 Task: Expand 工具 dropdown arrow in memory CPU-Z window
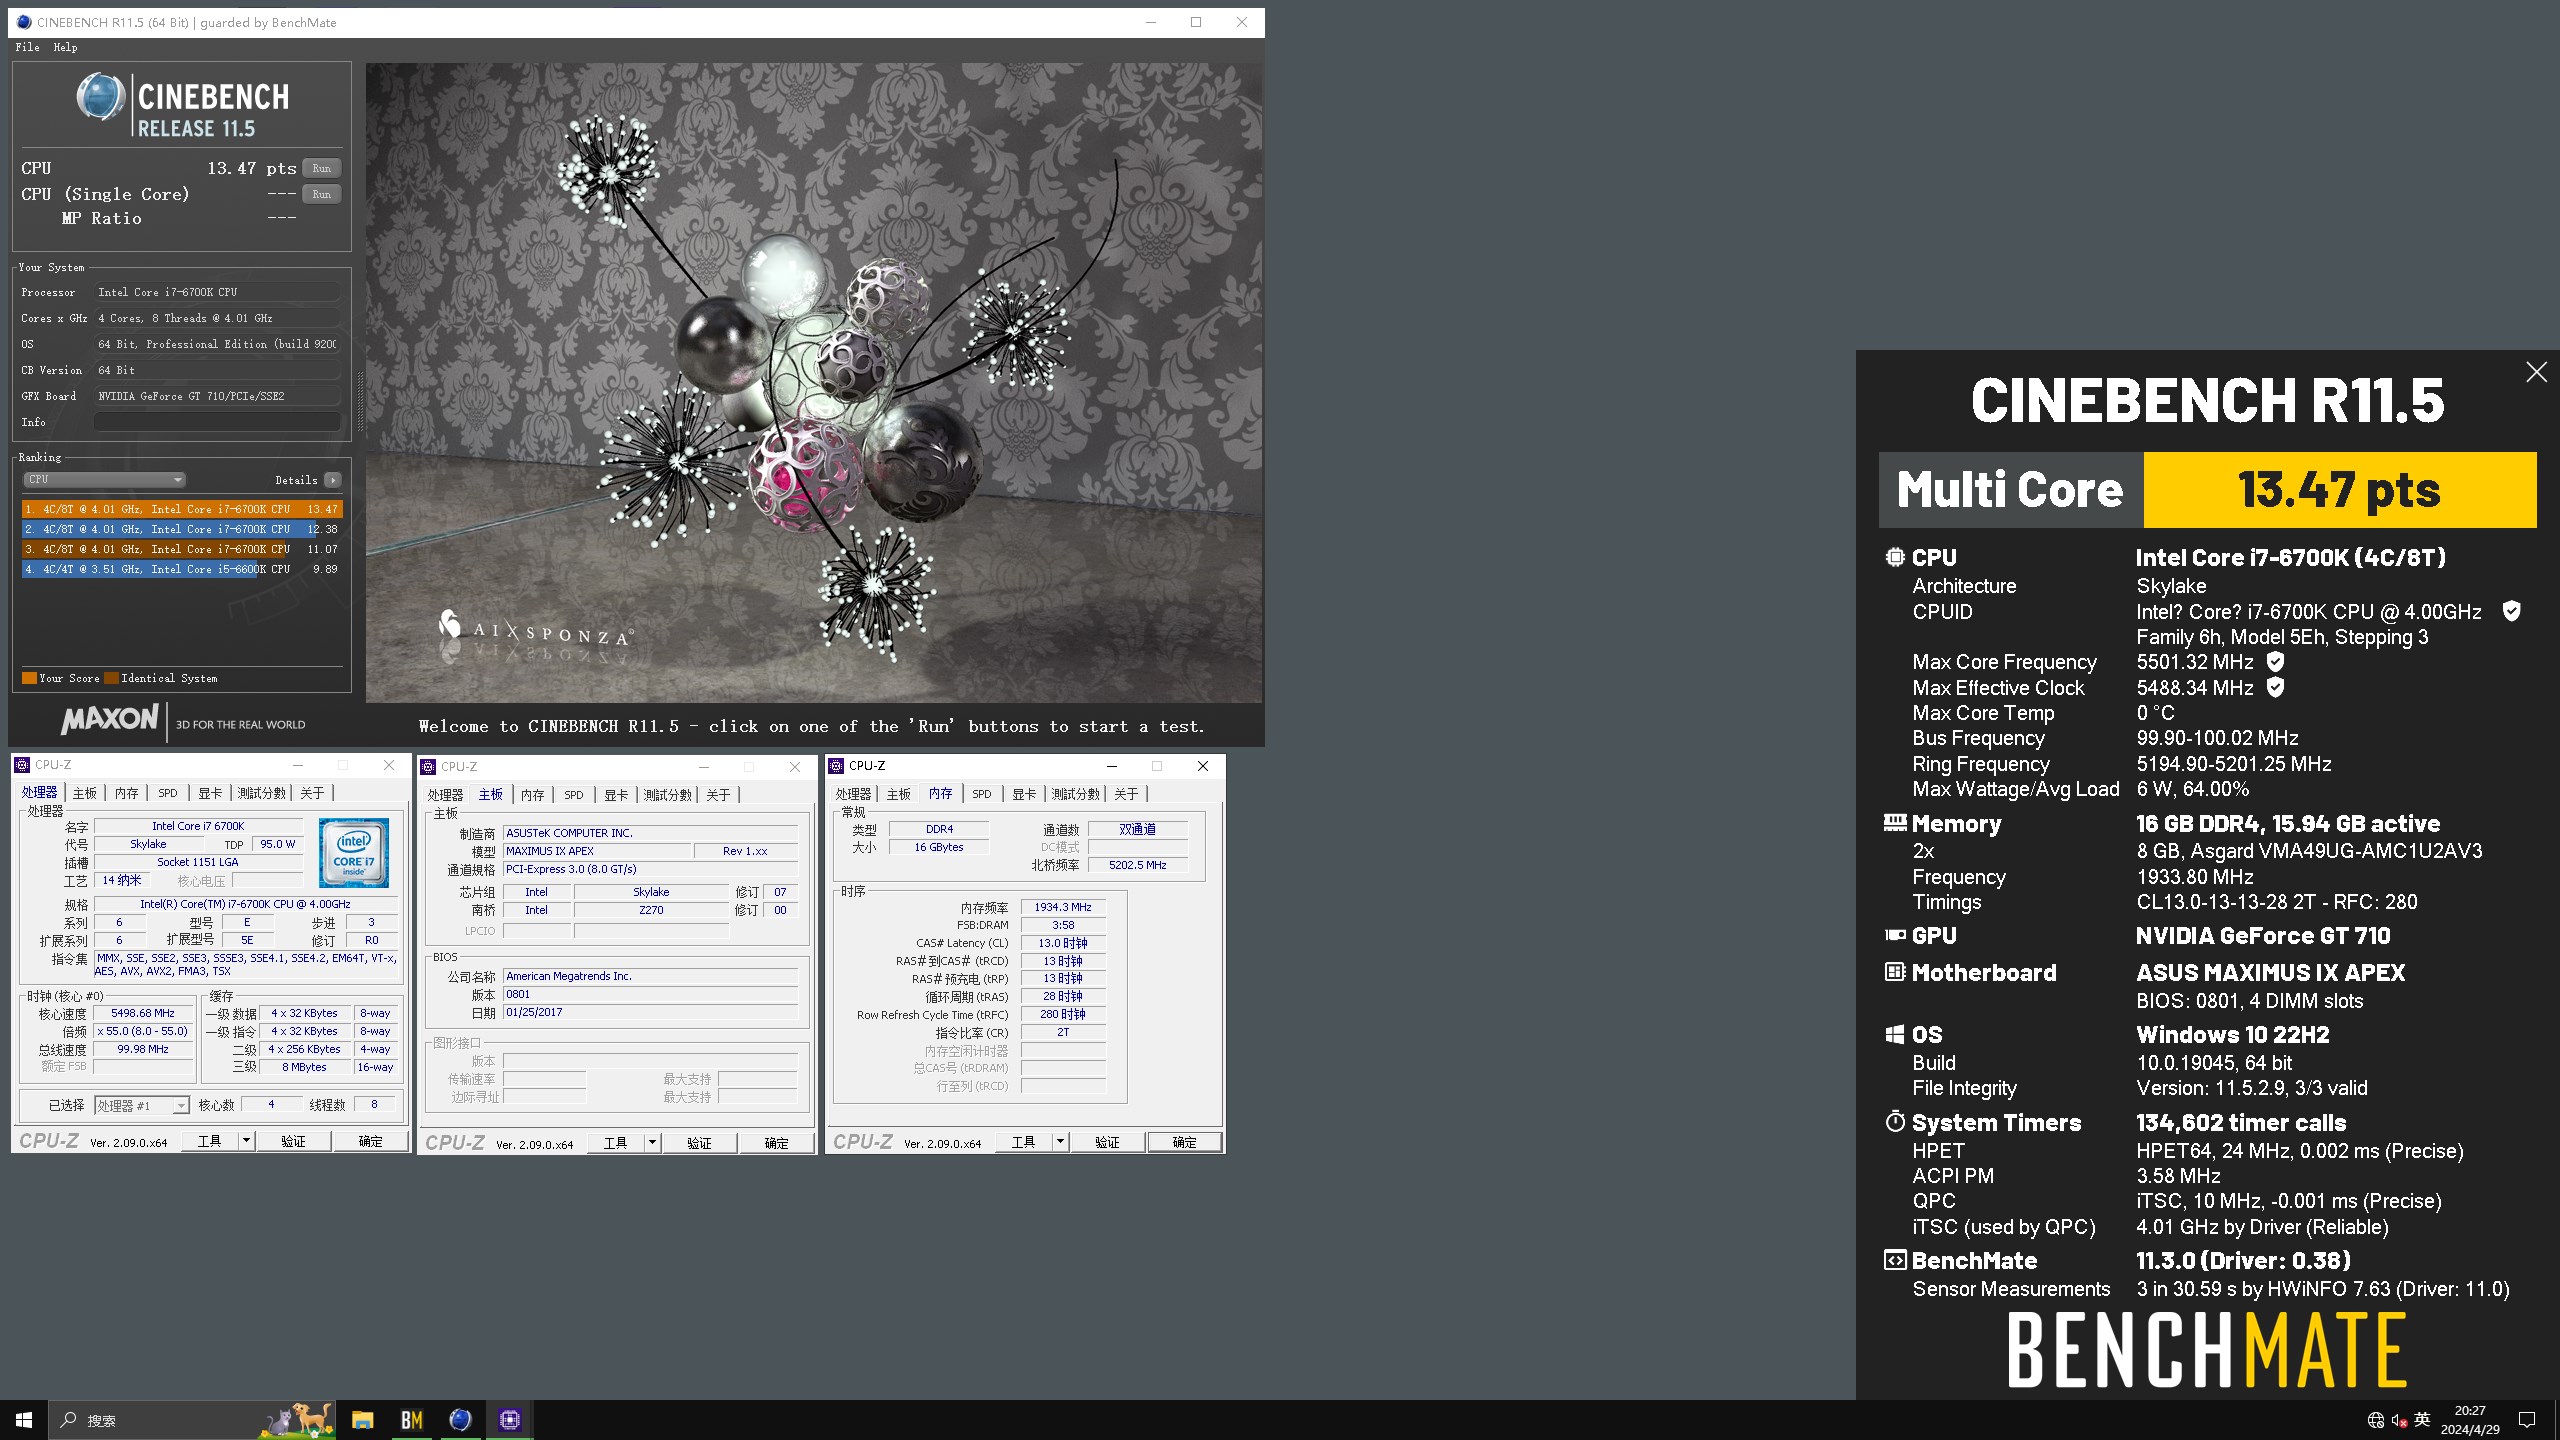click(x=1060, y=1142)
